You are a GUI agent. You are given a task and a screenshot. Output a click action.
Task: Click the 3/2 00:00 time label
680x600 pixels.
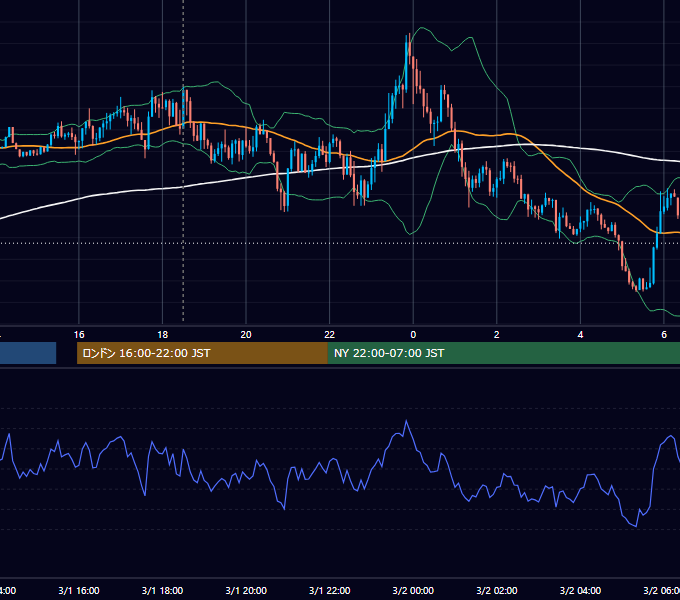(413, 590)
